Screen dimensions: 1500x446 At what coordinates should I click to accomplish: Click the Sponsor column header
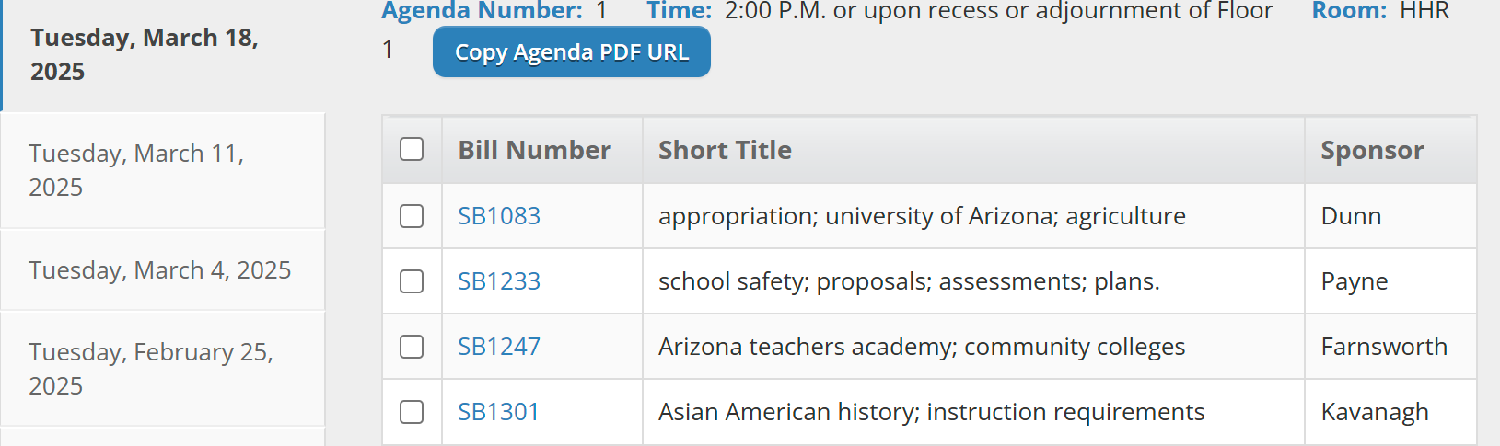pos(1372,150)
